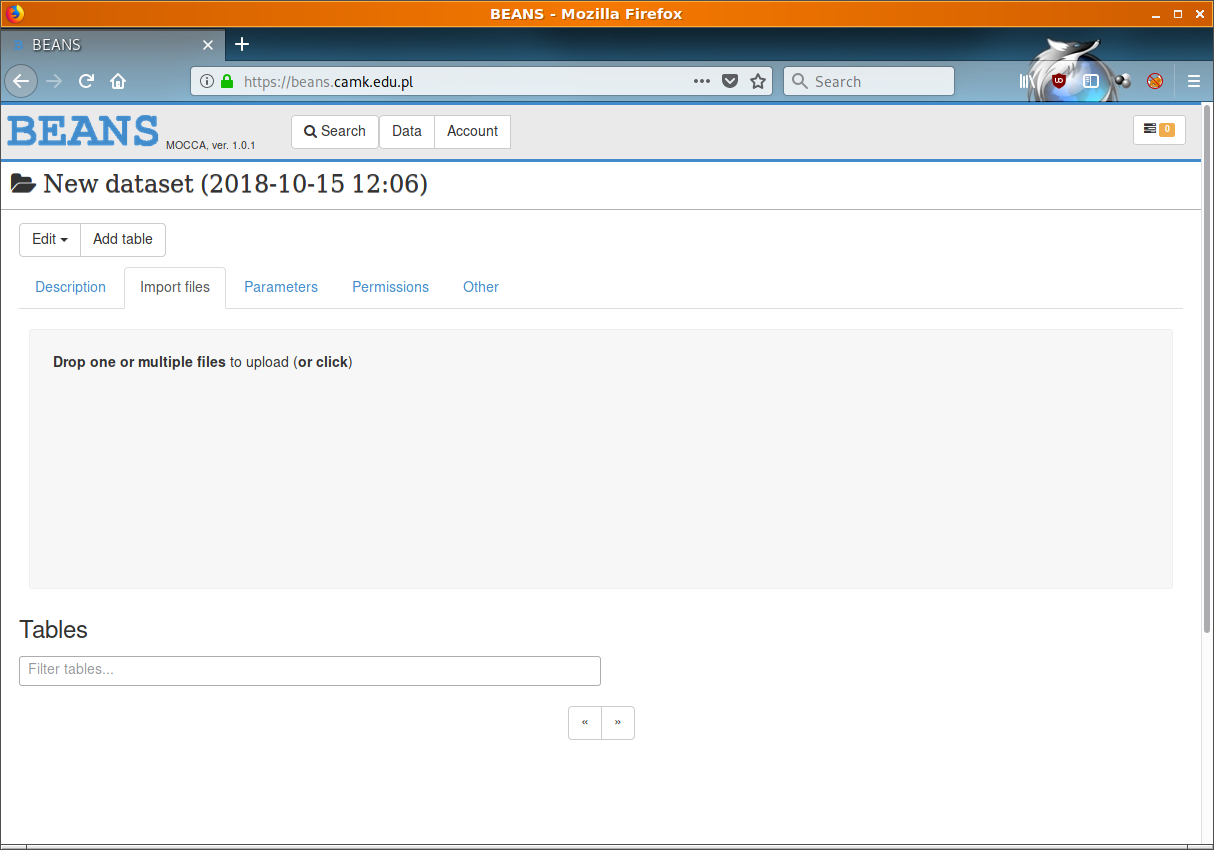Bookmark this page with the star icon
1214x850 pixels.
pyautogui.click(x=758, y=81)
